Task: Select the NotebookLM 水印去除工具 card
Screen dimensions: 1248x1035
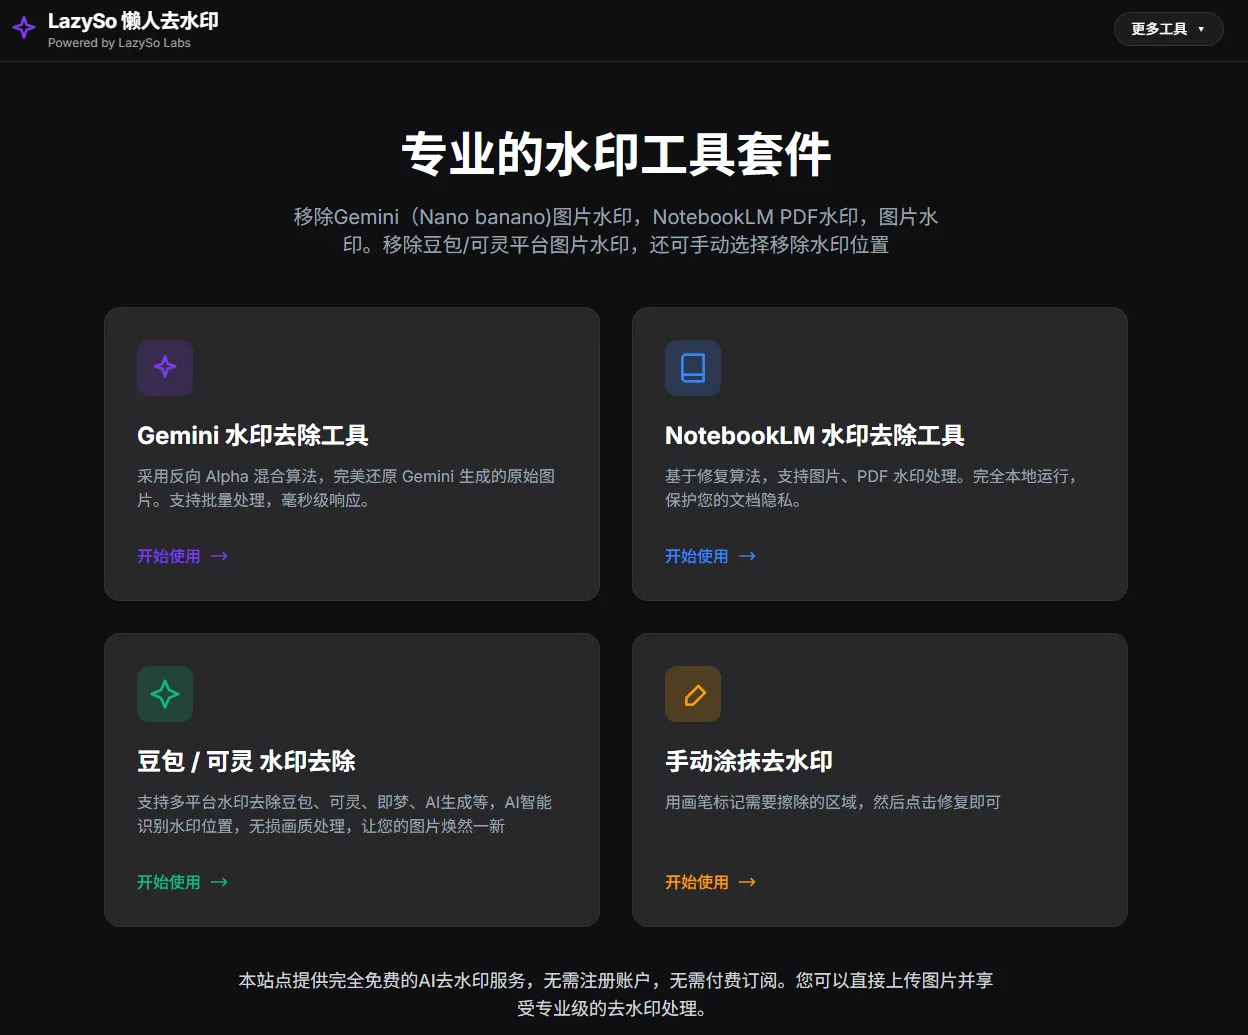Action: (x=879, y=454)
